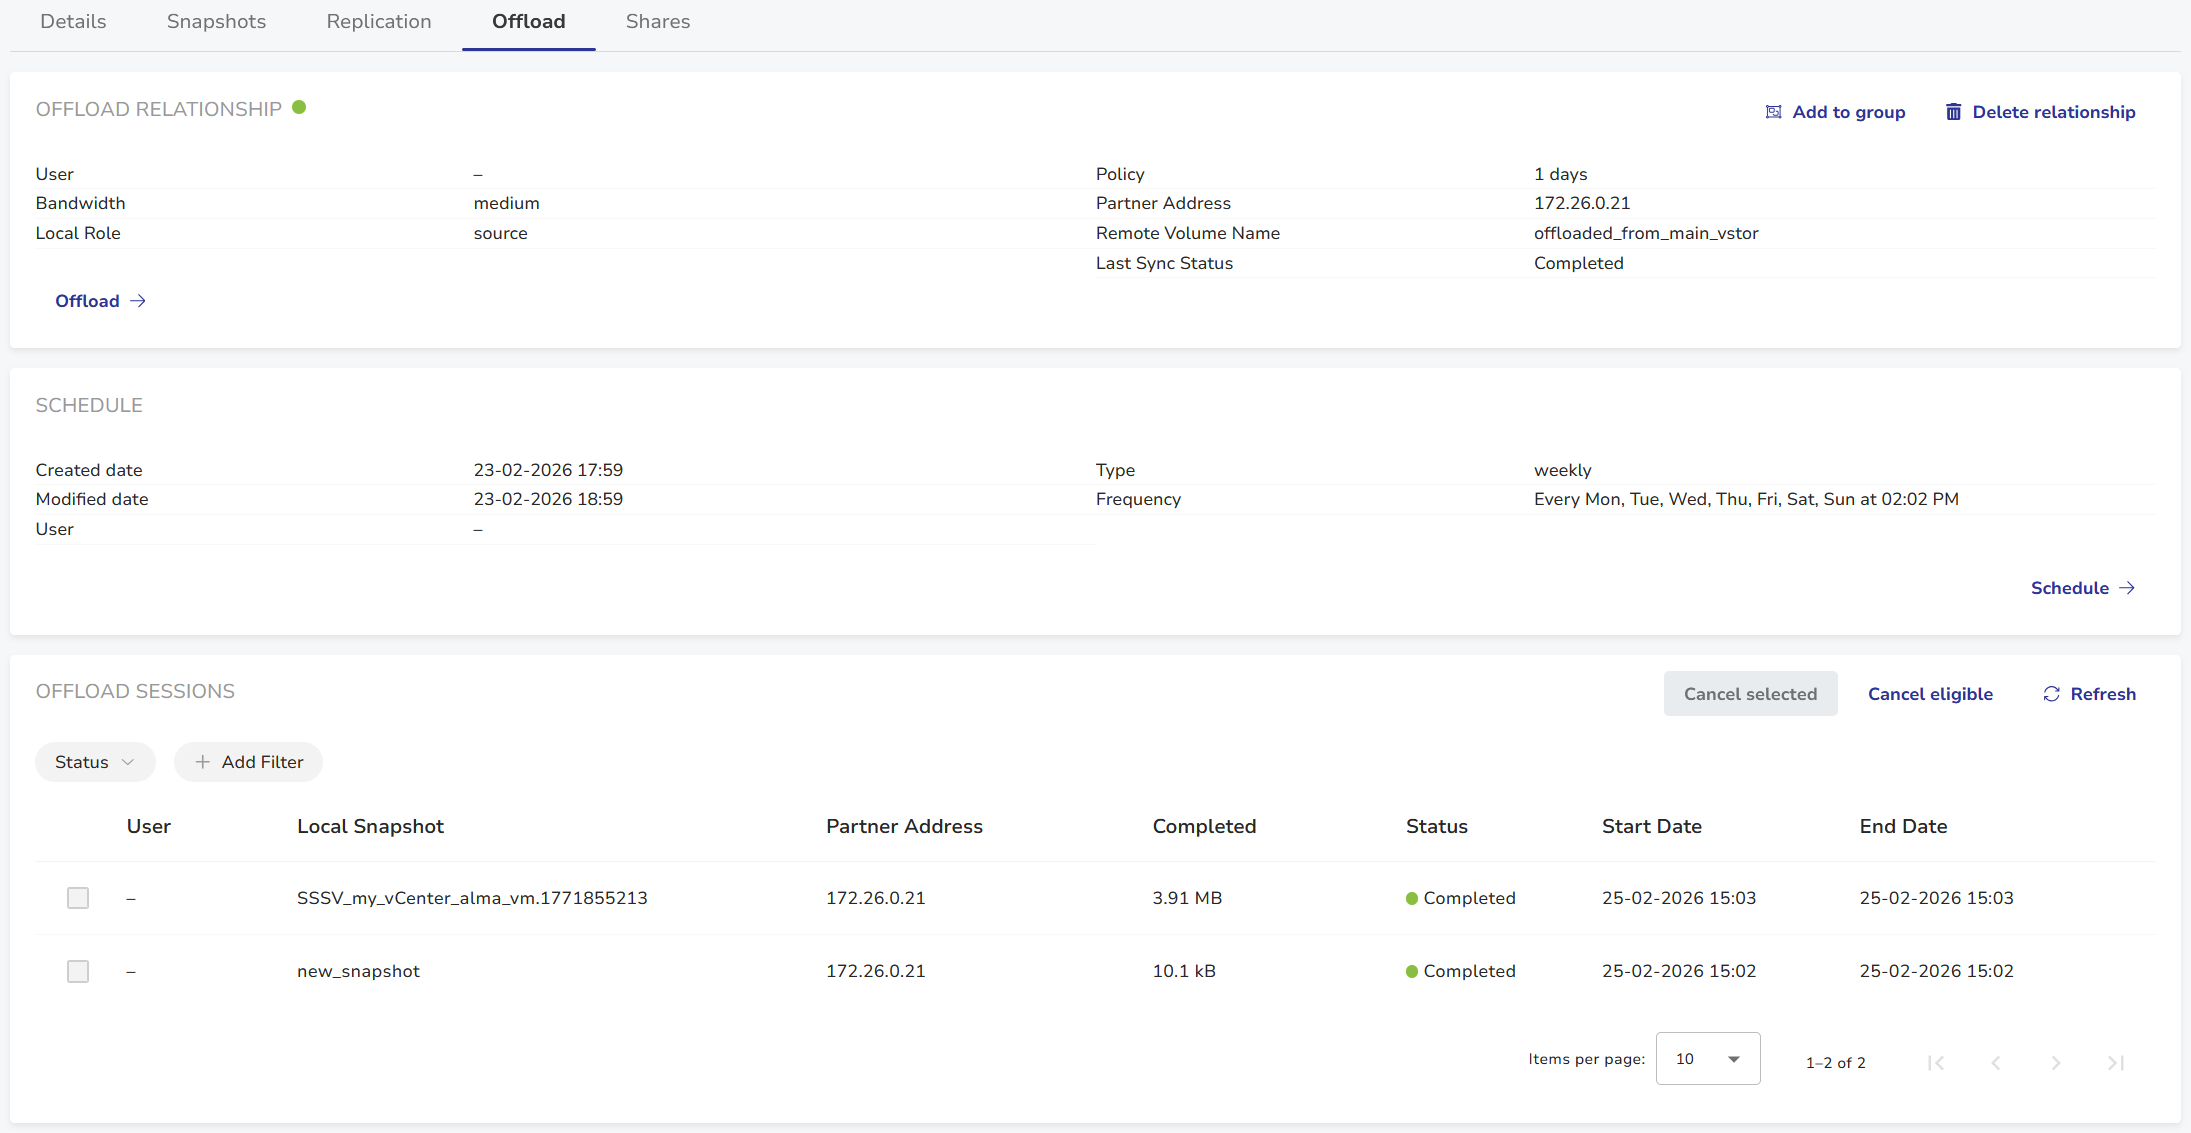Select the SSSV_my_vCenter_alma_vm session checkbox
2191x1133 pixels.
click(x=78, y=898)
